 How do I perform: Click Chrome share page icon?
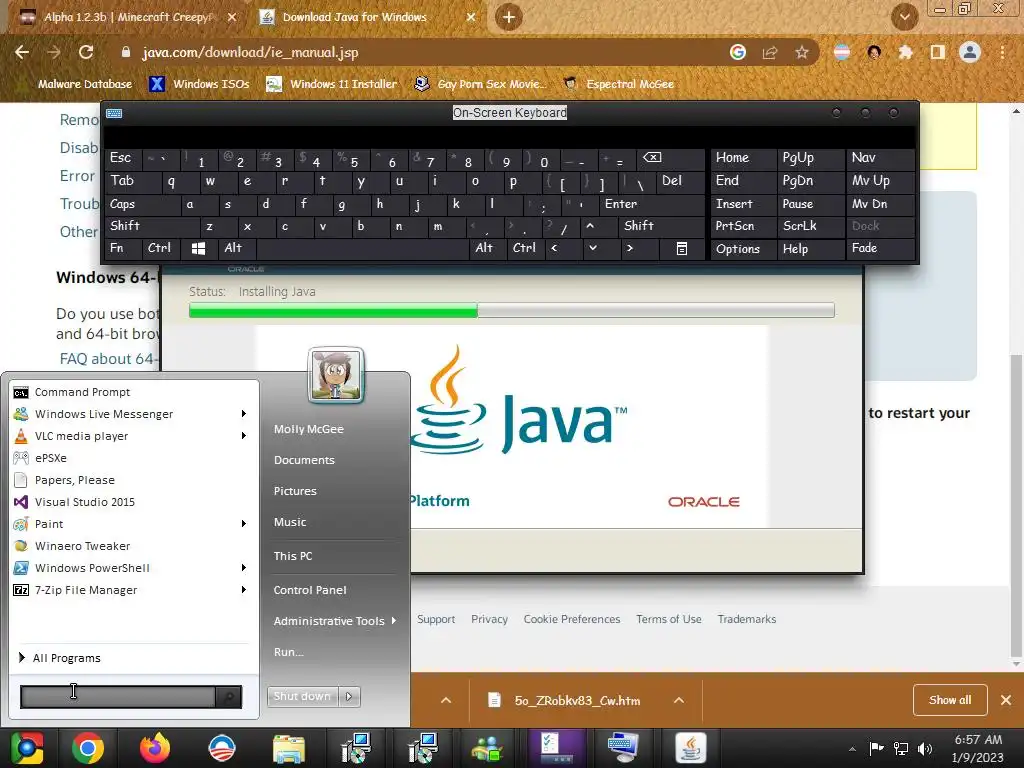770,52
